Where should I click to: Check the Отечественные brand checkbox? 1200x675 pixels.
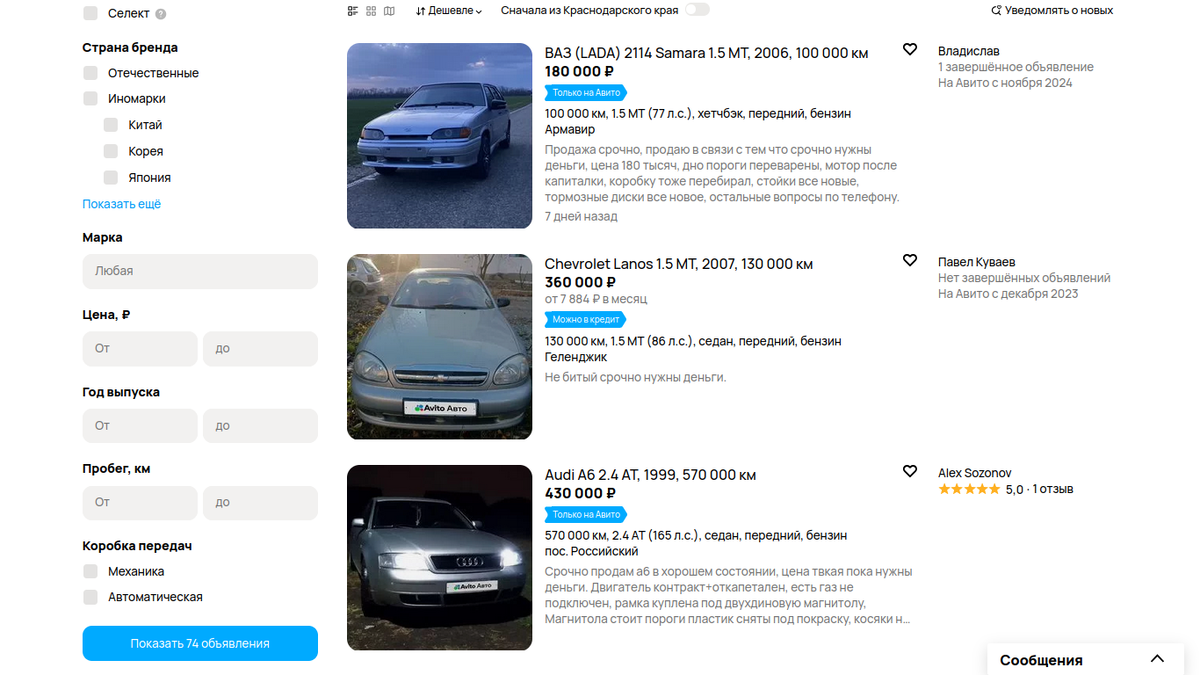(91, 73)
